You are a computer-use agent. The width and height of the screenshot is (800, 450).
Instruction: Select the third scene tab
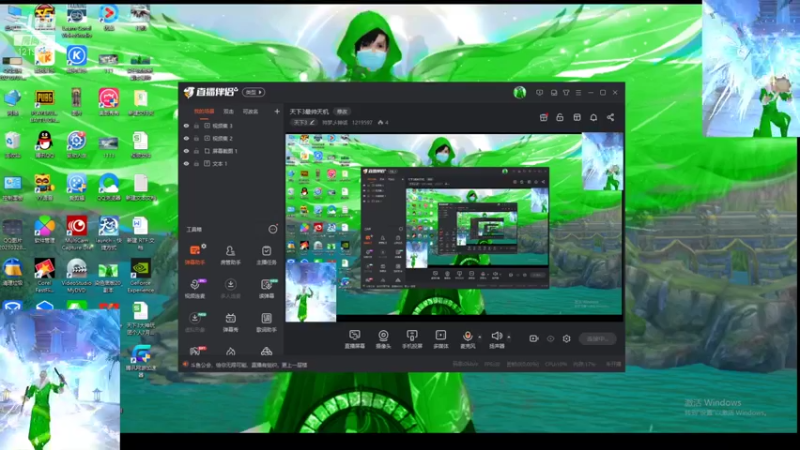click(x=250, y=111)
